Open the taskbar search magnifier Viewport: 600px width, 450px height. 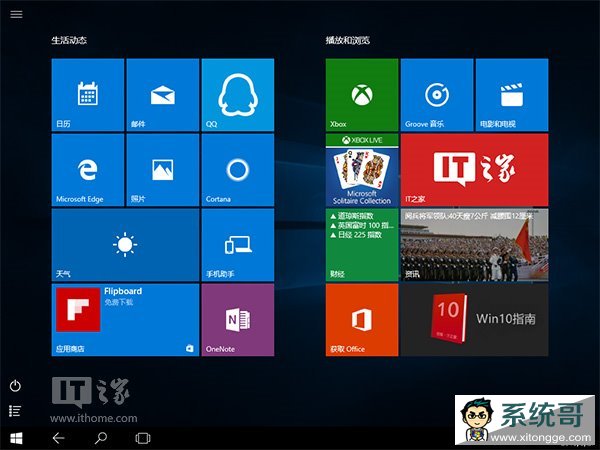[101, 438]
